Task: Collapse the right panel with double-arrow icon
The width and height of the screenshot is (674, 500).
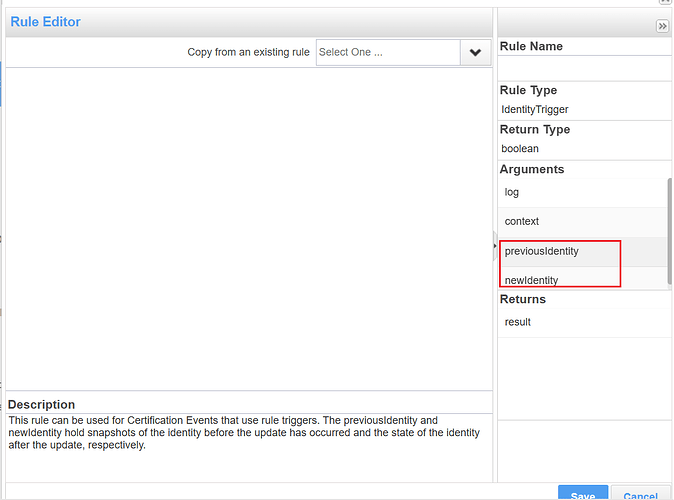Action: [662, 26]
